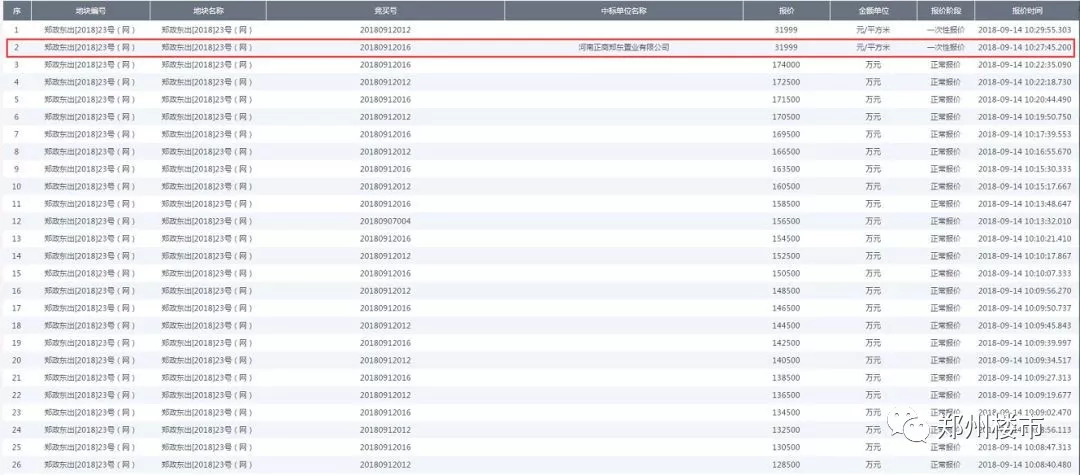This screenshot has height=475, width=1080.
Task: Click timestamp 2018-09-14 10:10:21.410
Action: 1024,239
